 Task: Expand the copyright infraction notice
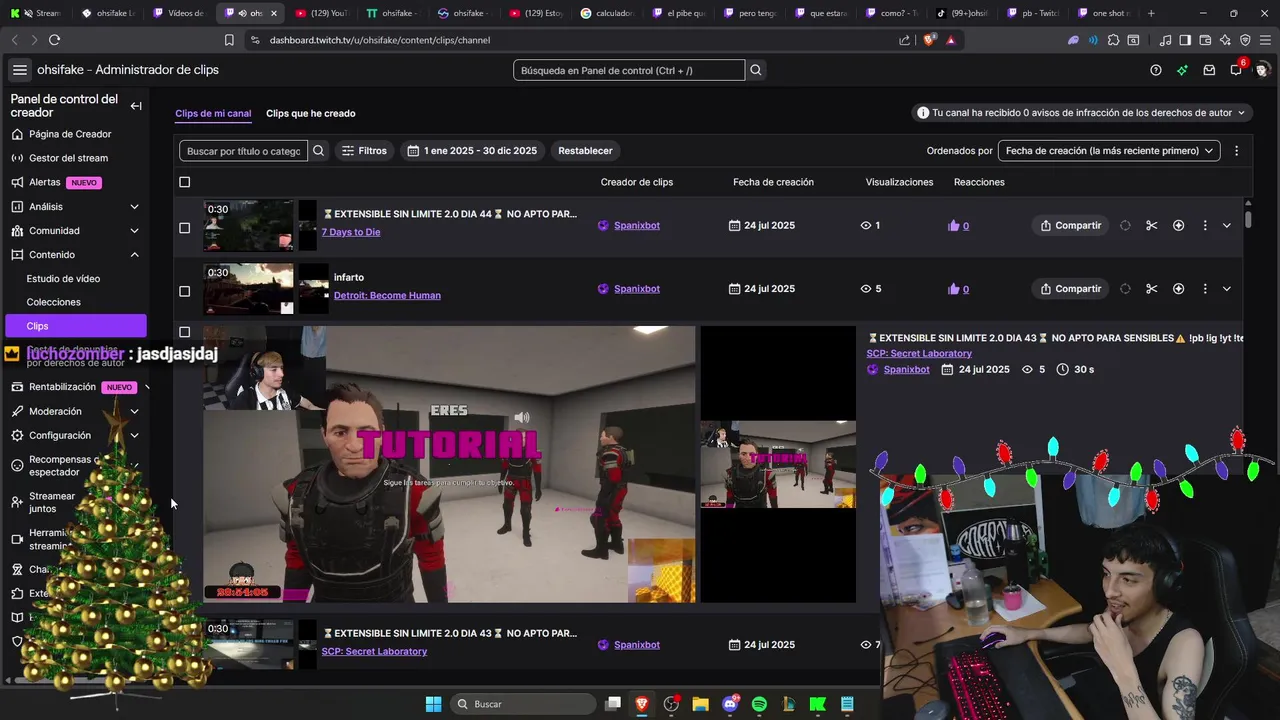pyautogui.click(x=1082, y=113)
